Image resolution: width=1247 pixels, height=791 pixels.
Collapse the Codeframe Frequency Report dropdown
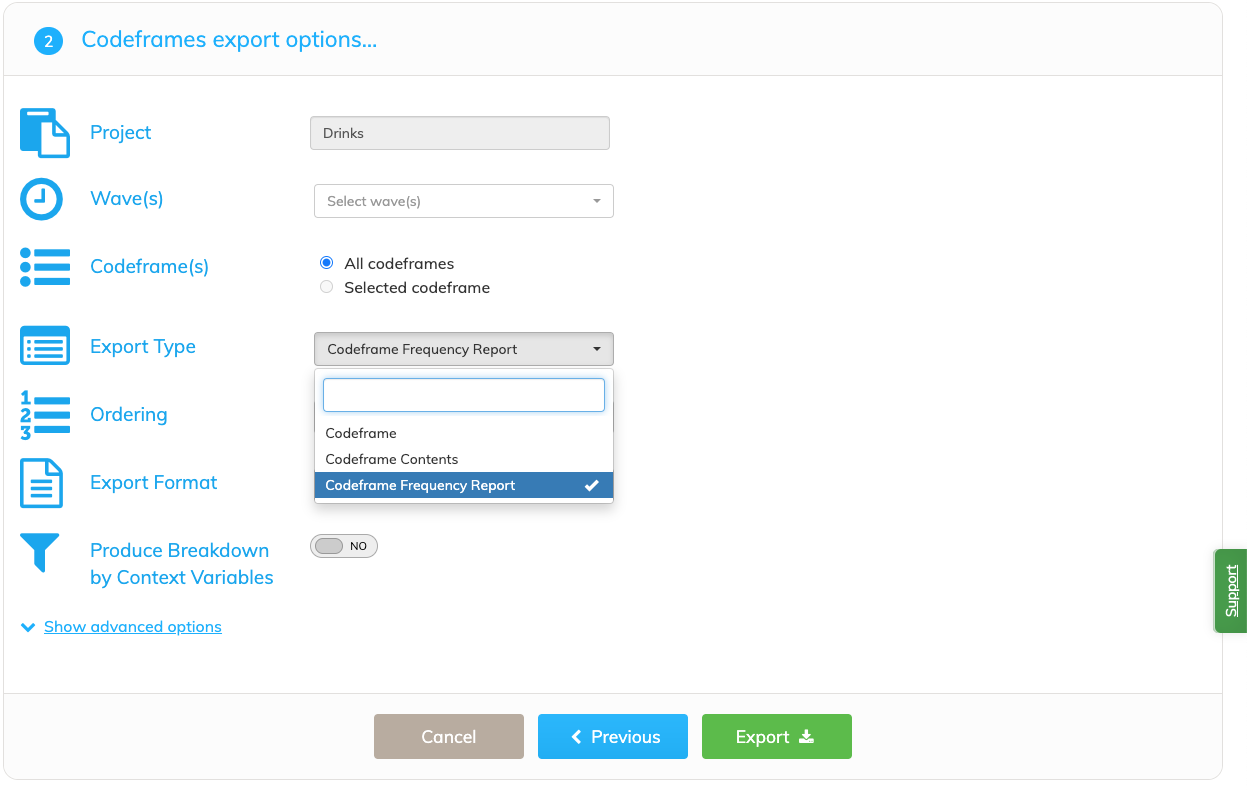coord(464,349)
